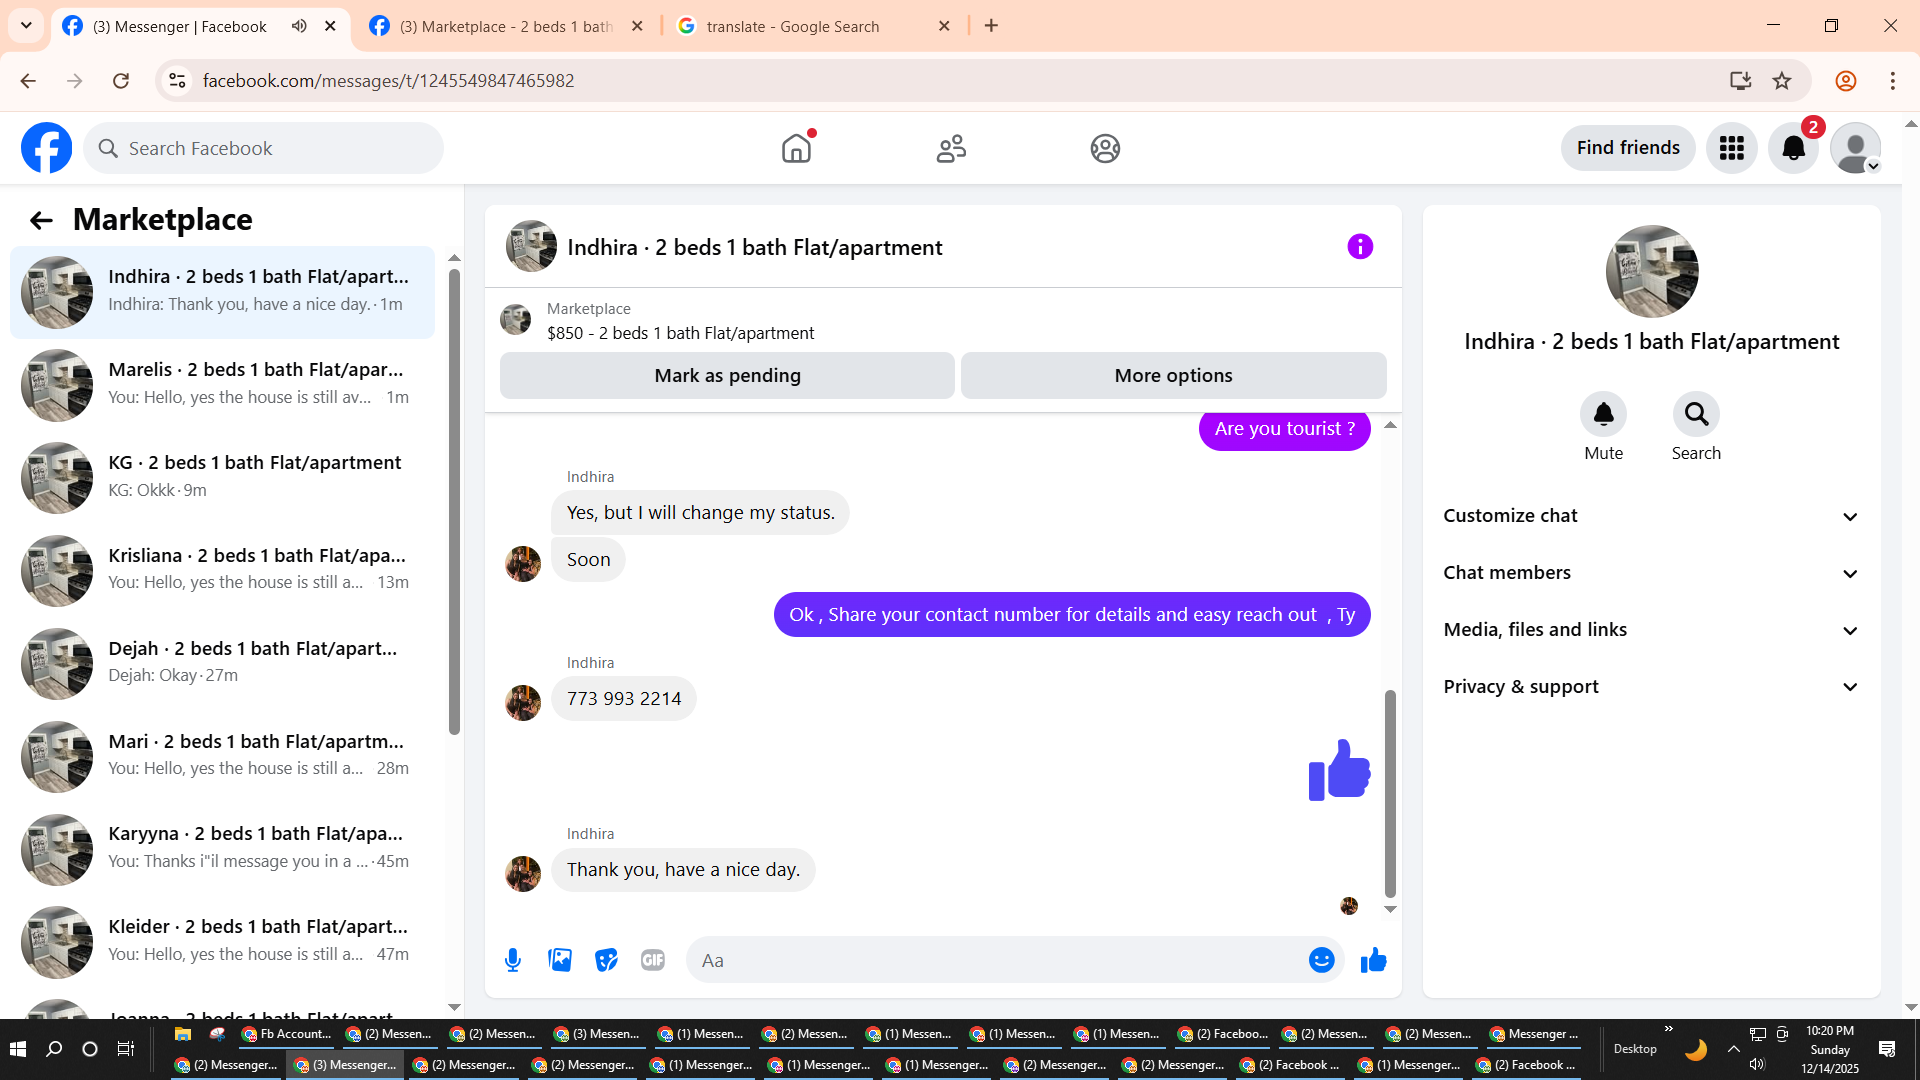Screen dimensions: 1920x1080
Task: Toggle audio mute on Messenger tab
Action: click(x=299, y=26)
